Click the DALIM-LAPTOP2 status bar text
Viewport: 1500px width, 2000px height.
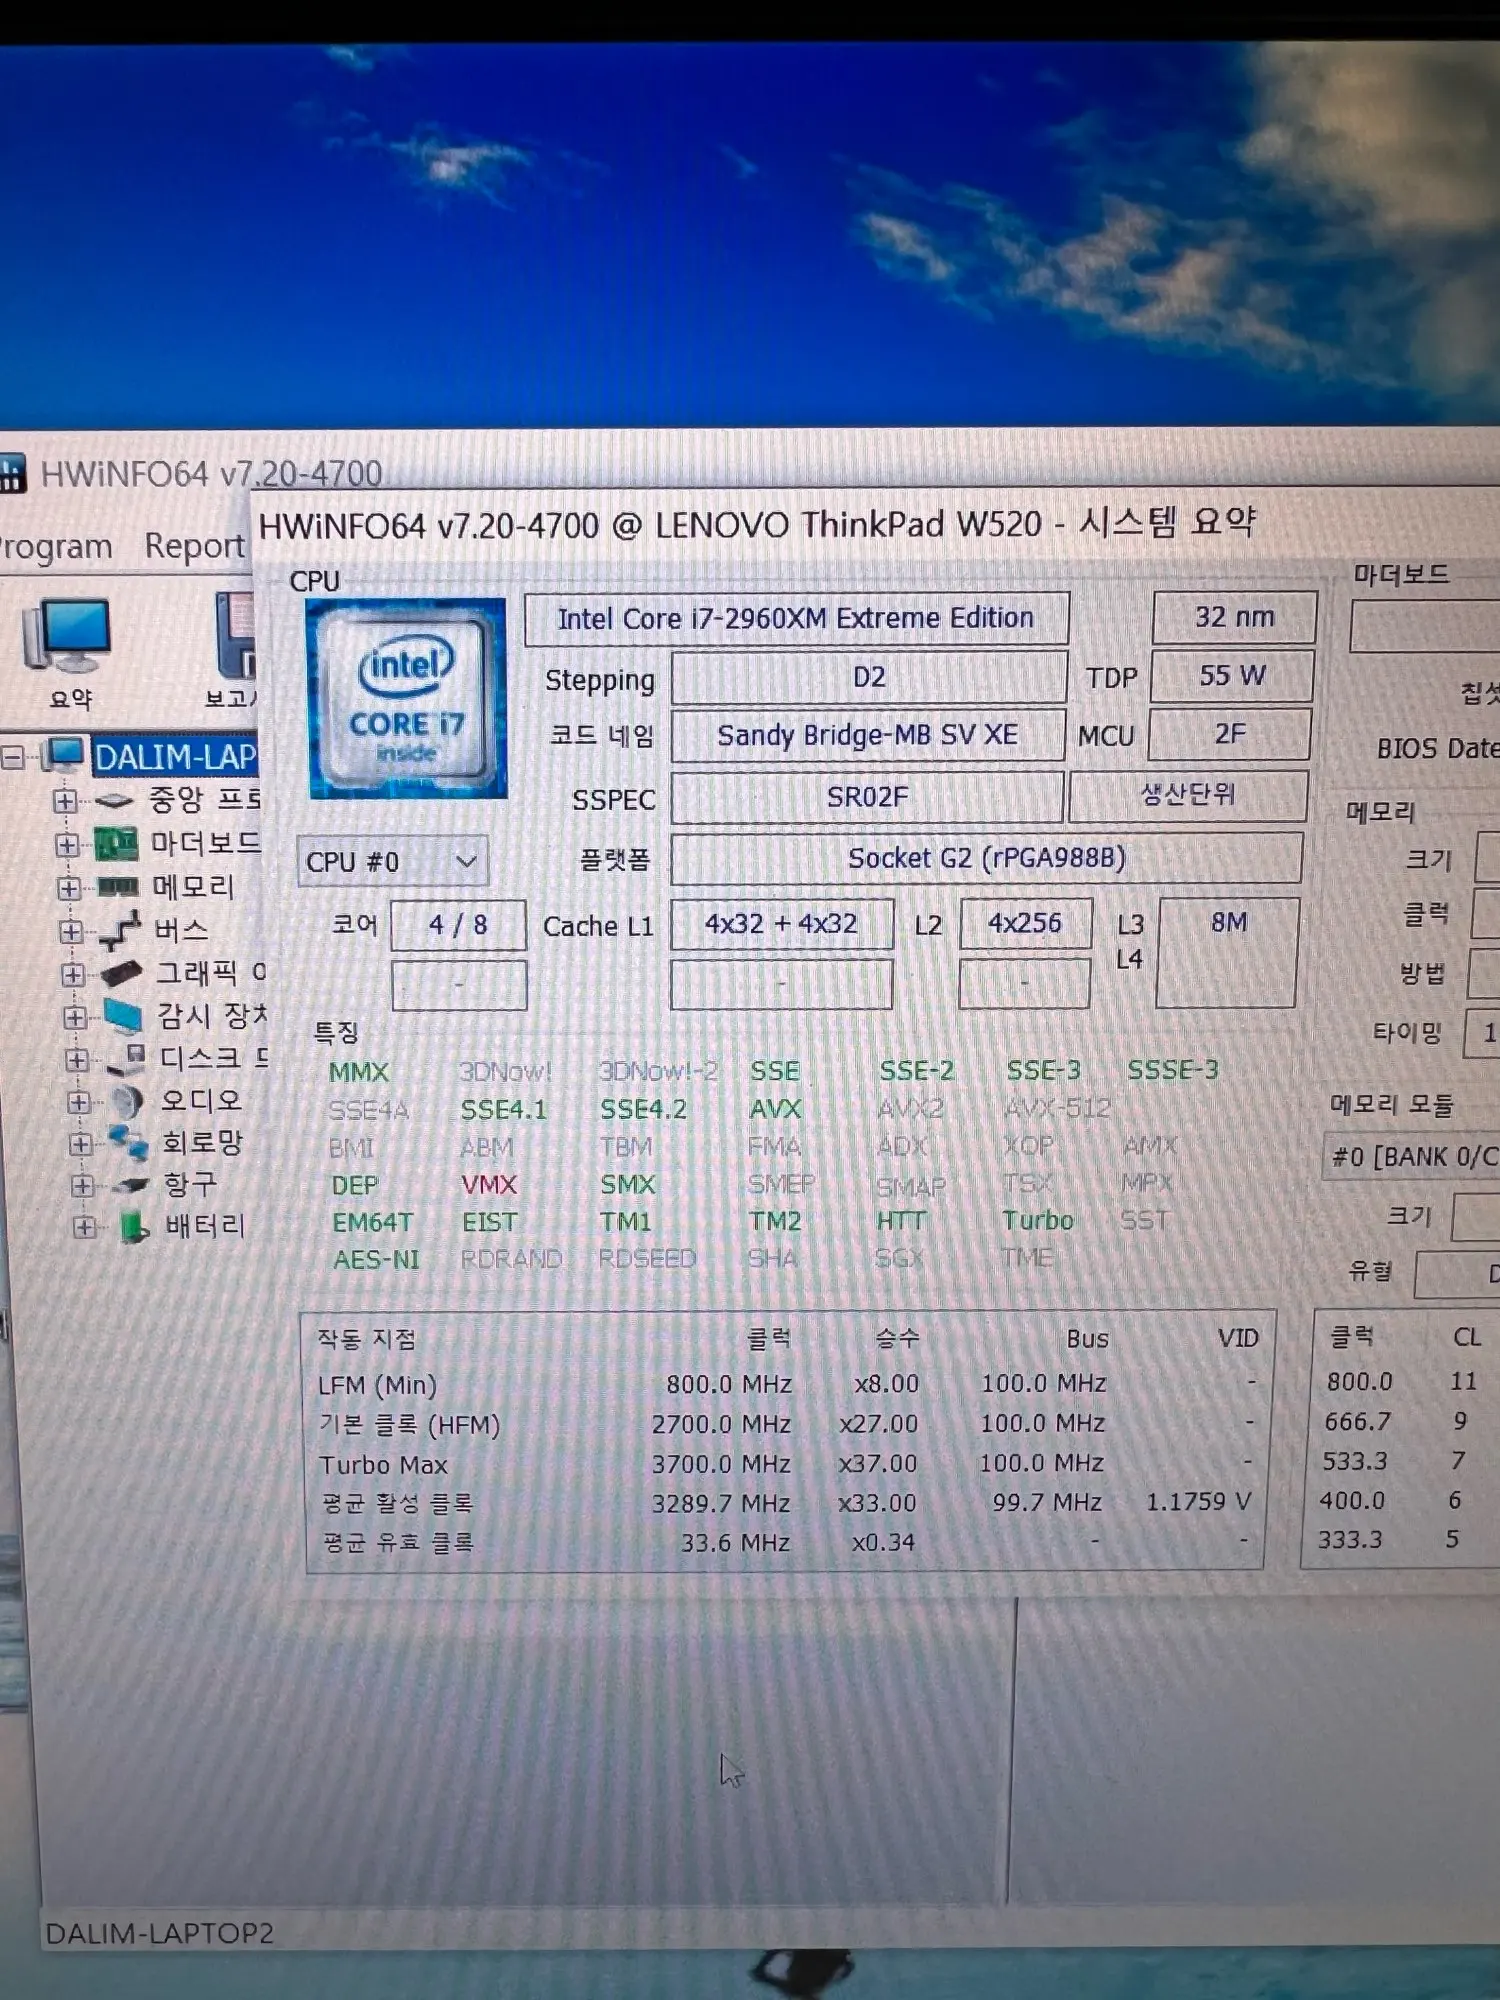160,1934
